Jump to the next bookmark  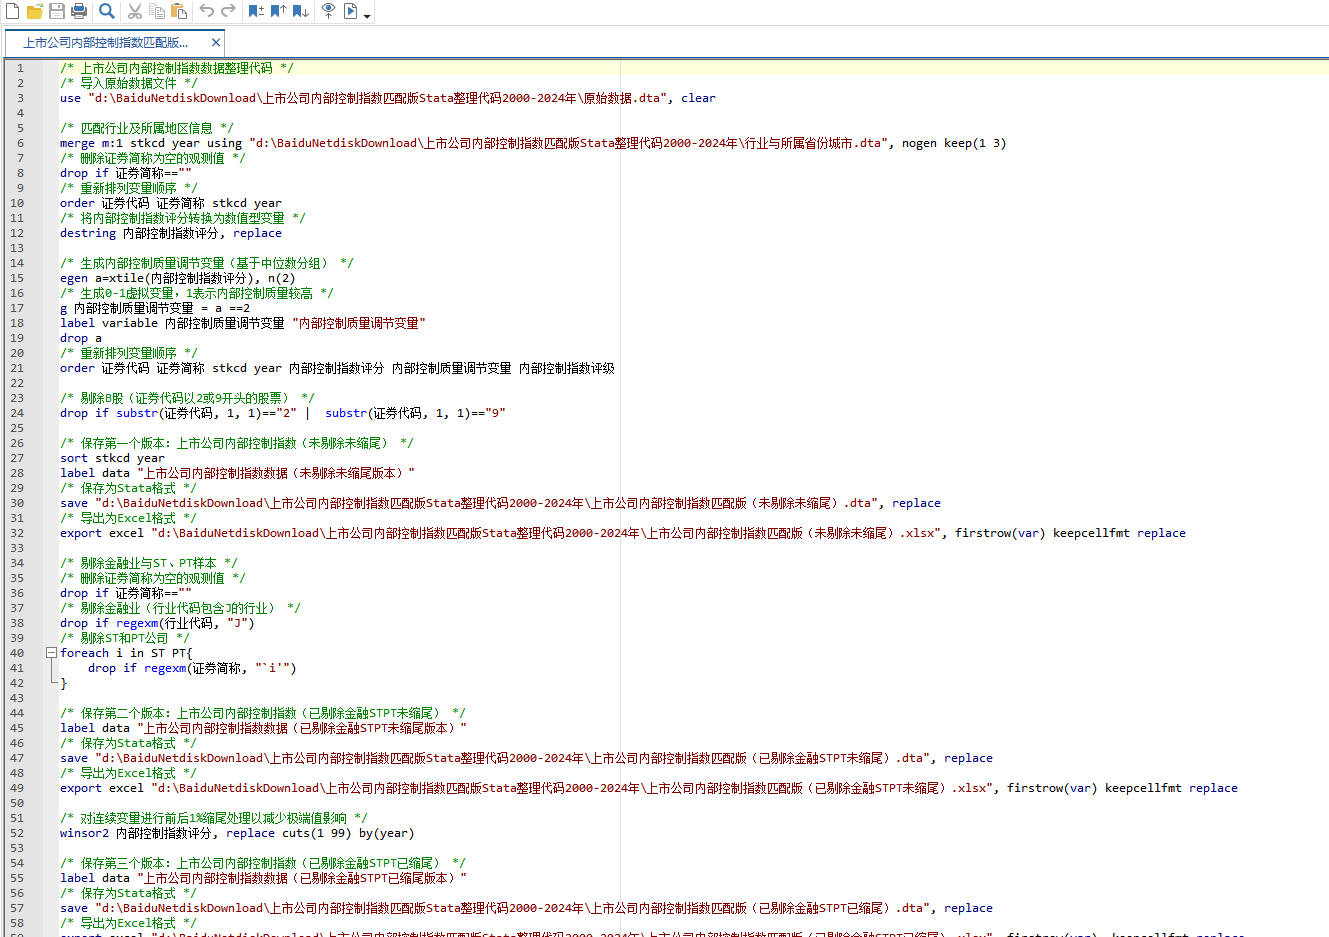point(300,11)
